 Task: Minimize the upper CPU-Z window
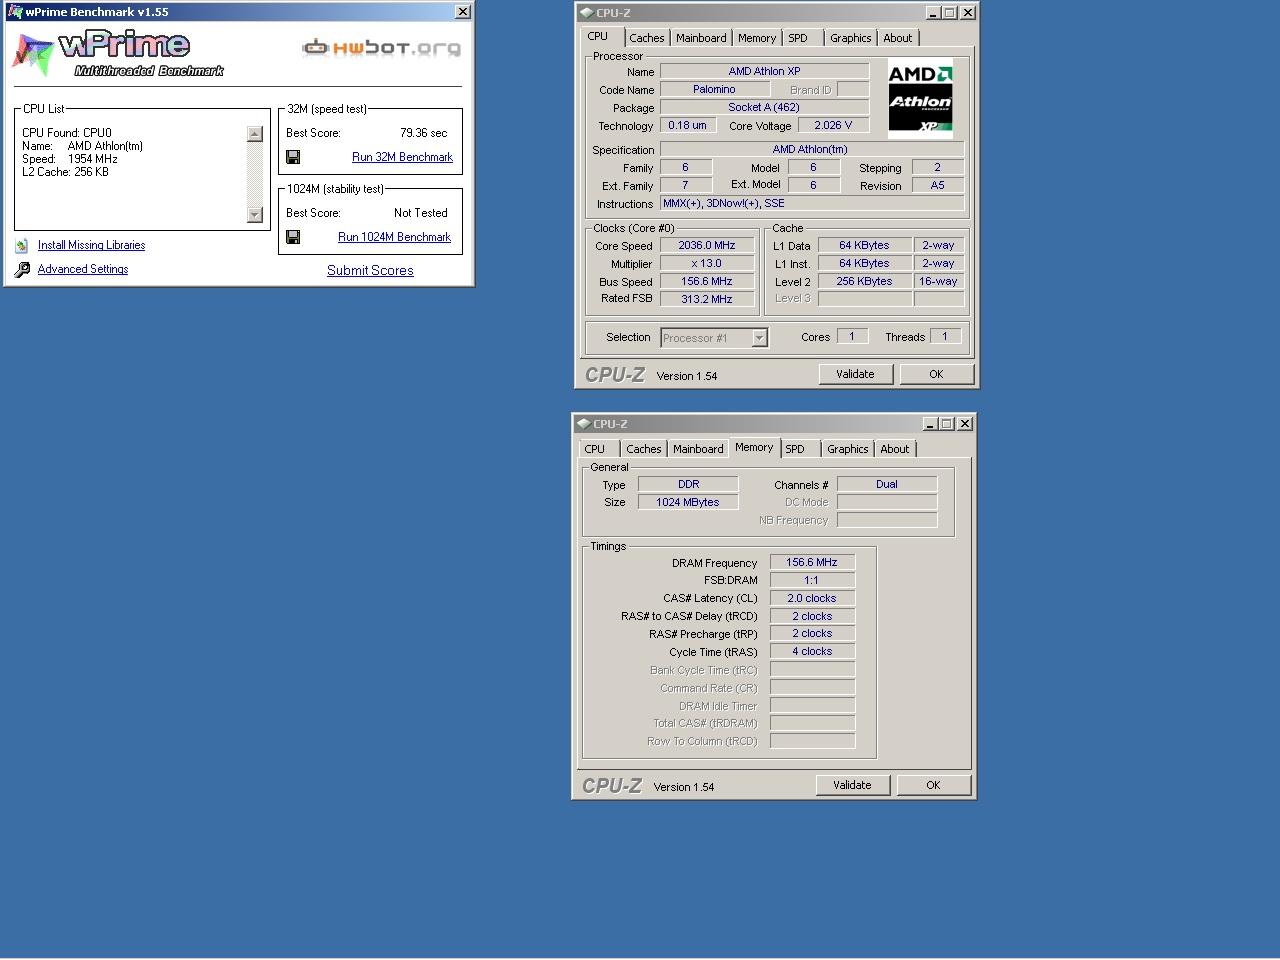point(933,13)
